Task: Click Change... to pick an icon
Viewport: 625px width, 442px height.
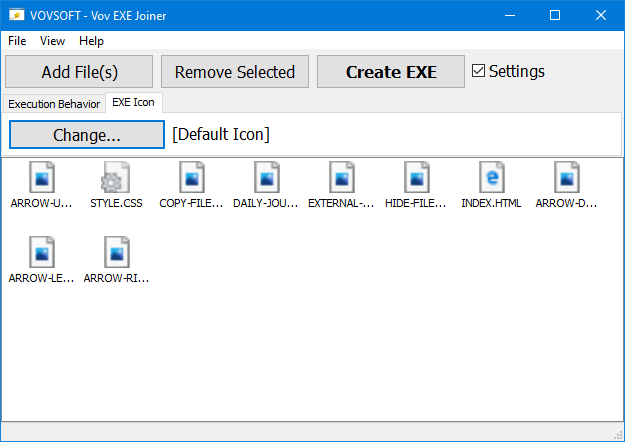Action: click(x=87, y=135)
